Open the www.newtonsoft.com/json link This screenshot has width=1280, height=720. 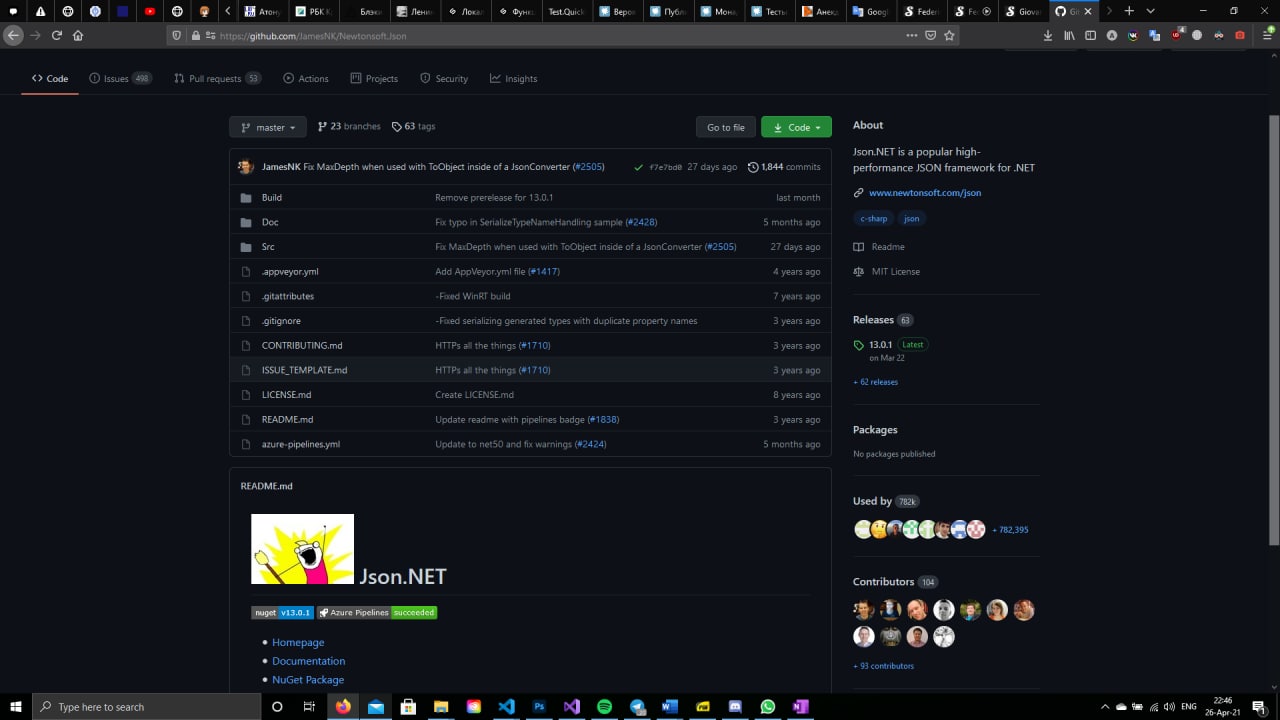click(925, 192)
